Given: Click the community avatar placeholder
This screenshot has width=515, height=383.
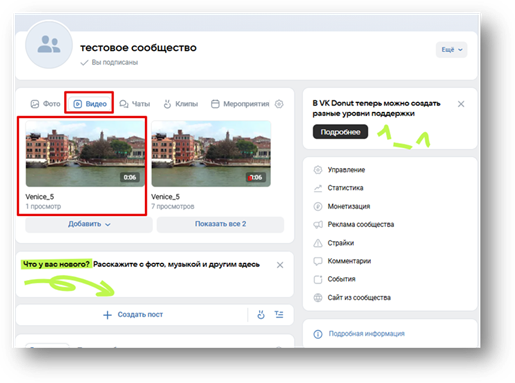Looking at the screenshot, I should coord(49,45).
